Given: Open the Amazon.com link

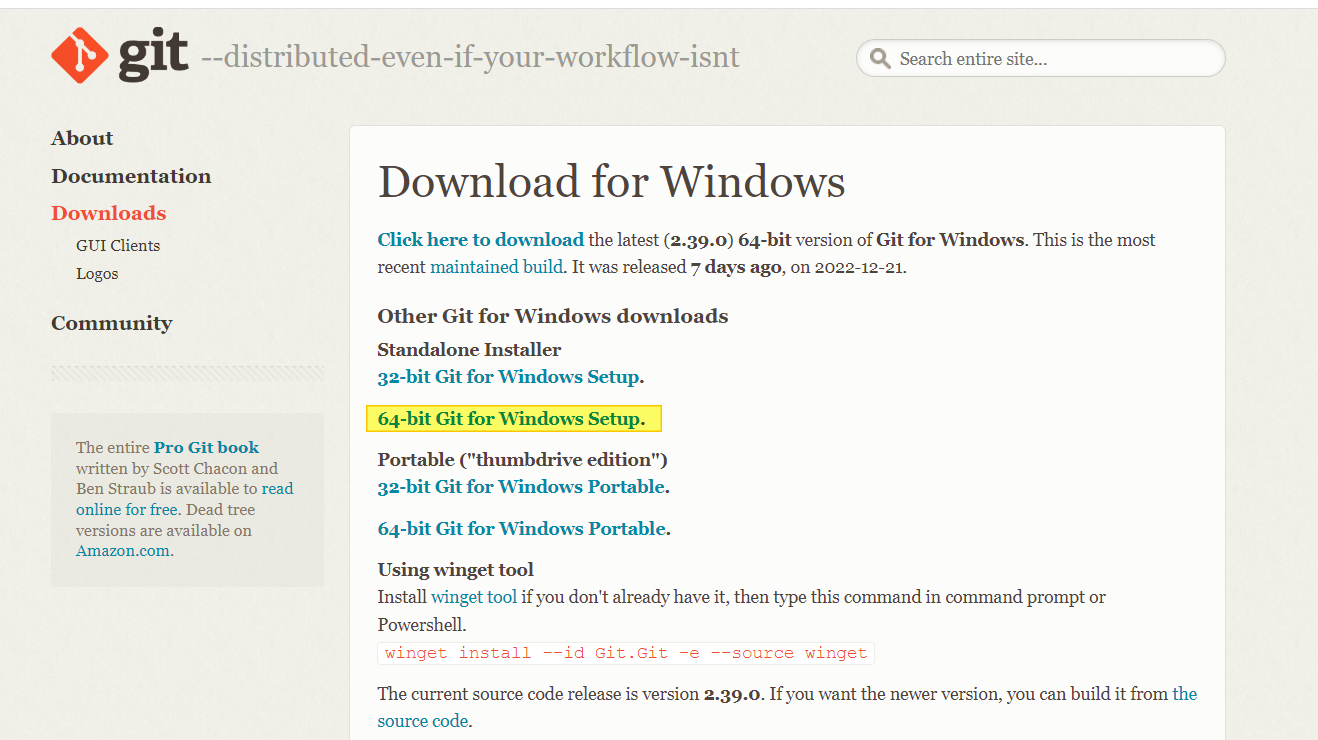Looking at the screenshot, I should (x=123, y=551).
